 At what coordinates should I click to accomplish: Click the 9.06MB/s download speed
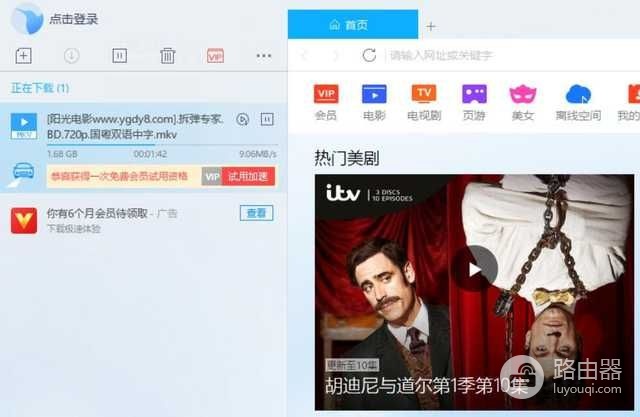[258, 154]
